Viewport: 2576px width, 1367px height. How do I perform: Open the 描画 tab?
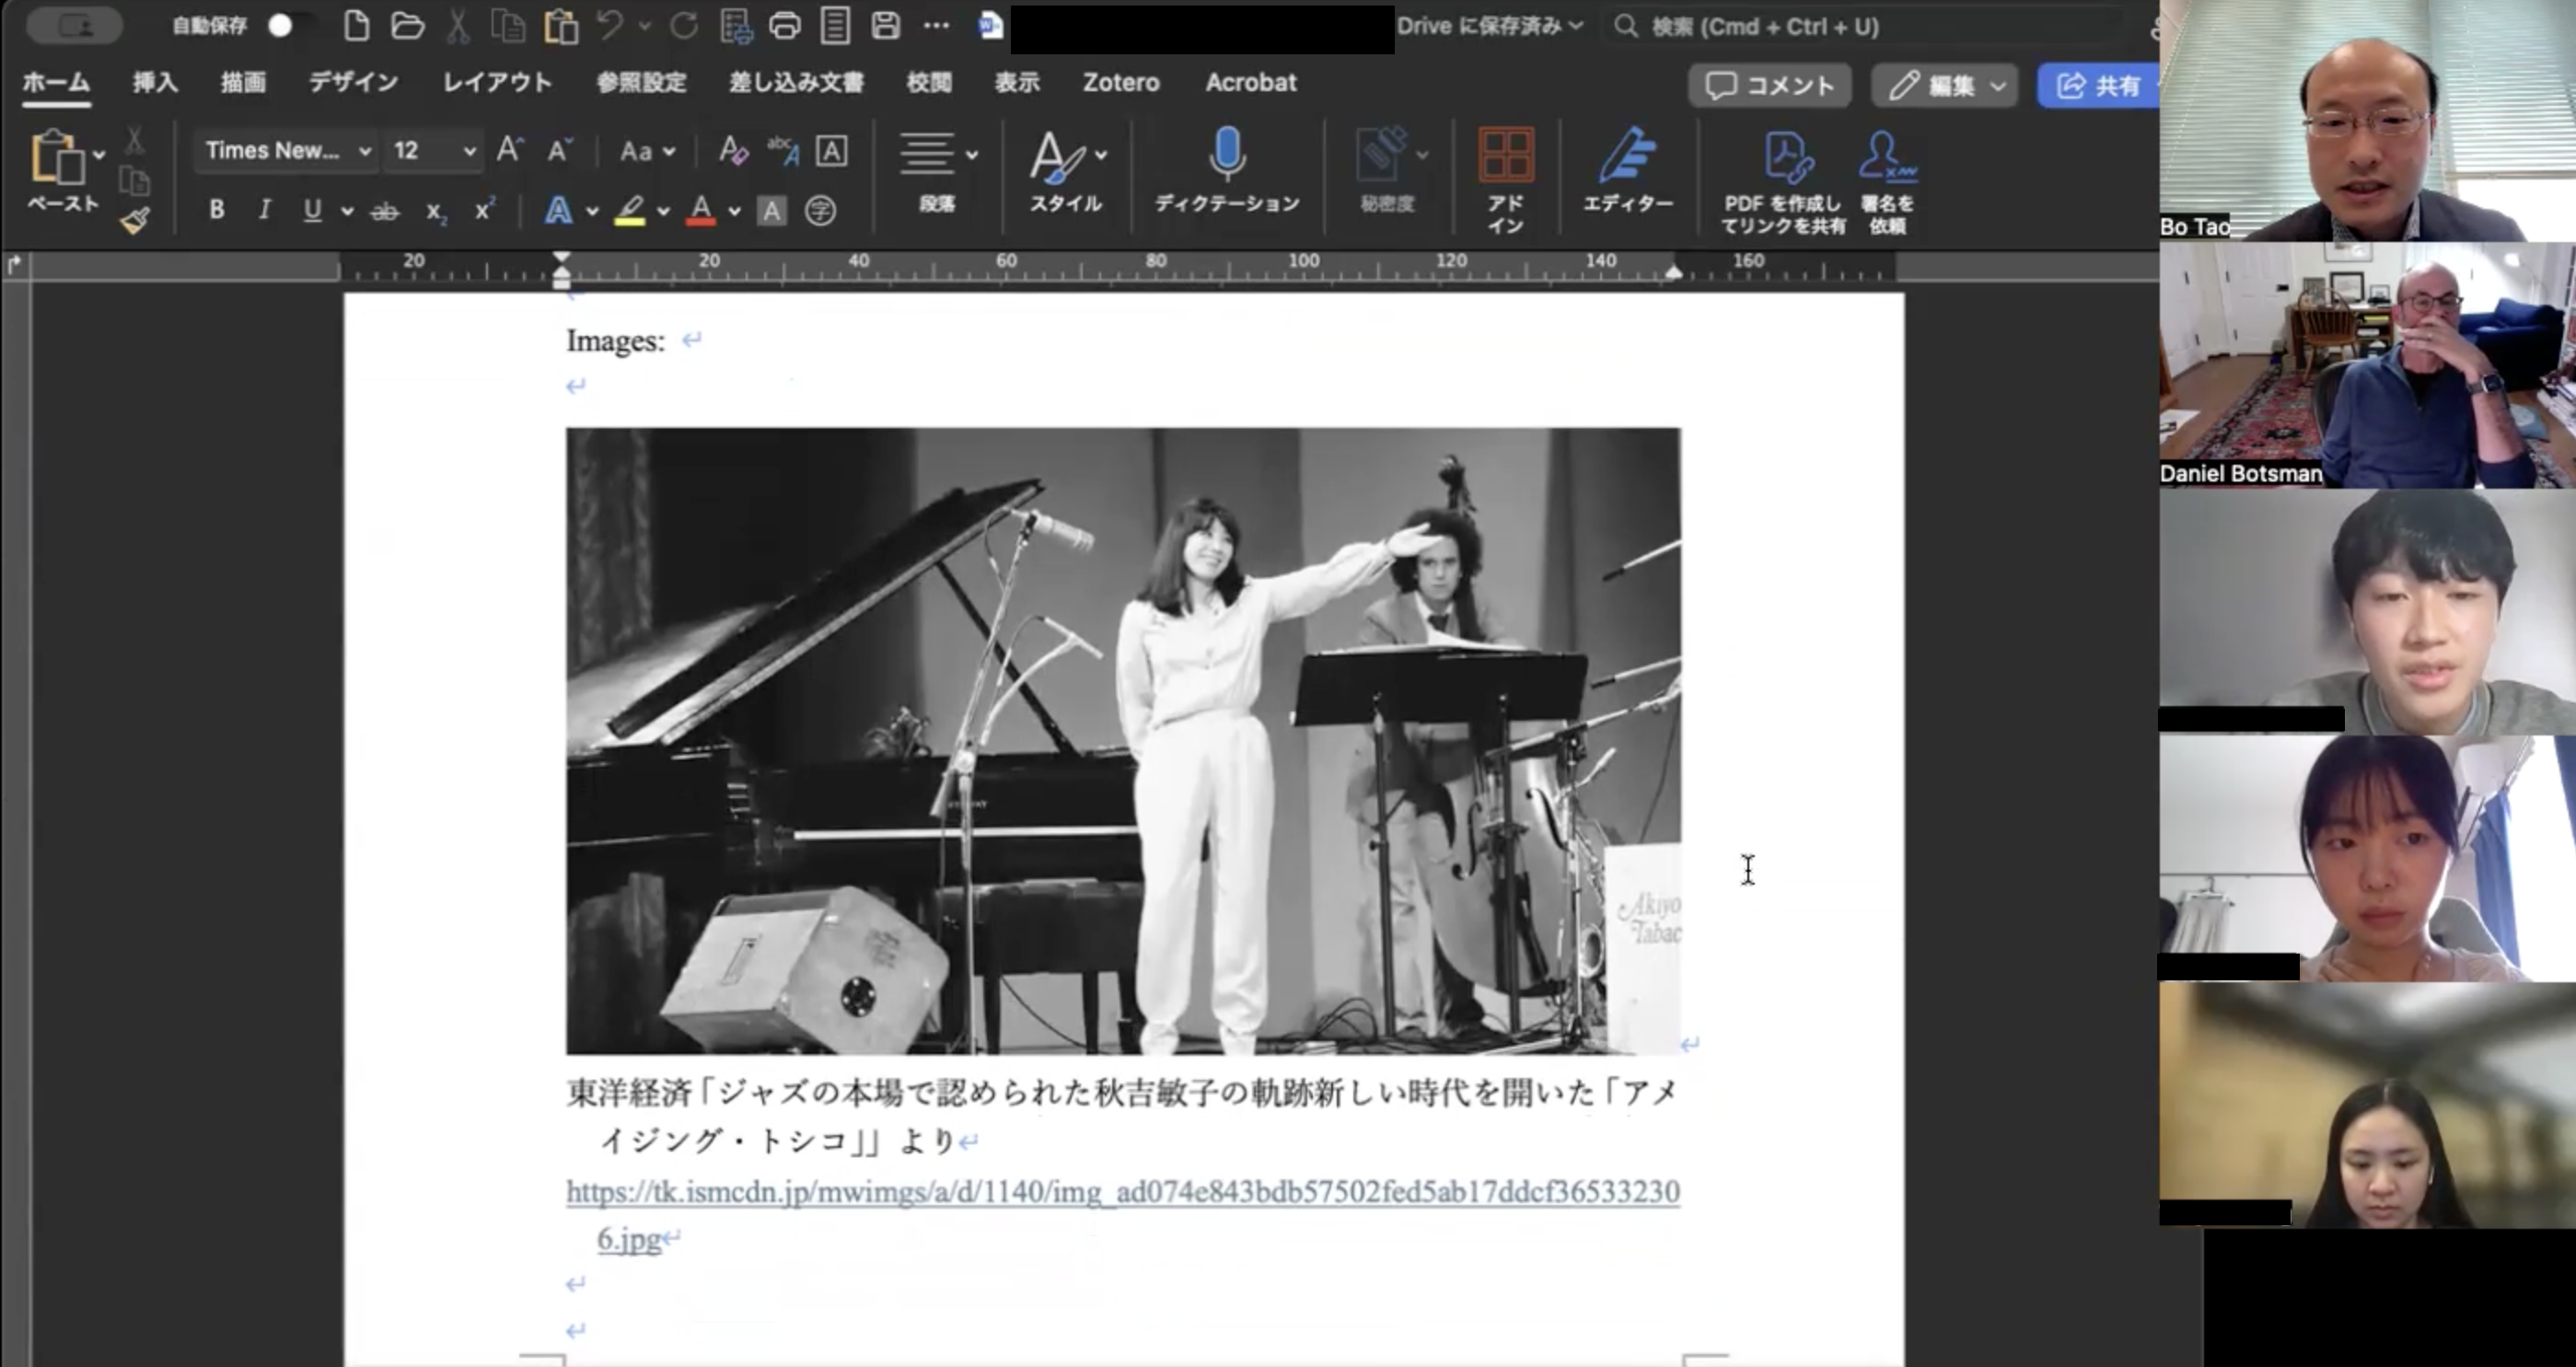click(243, 83)
